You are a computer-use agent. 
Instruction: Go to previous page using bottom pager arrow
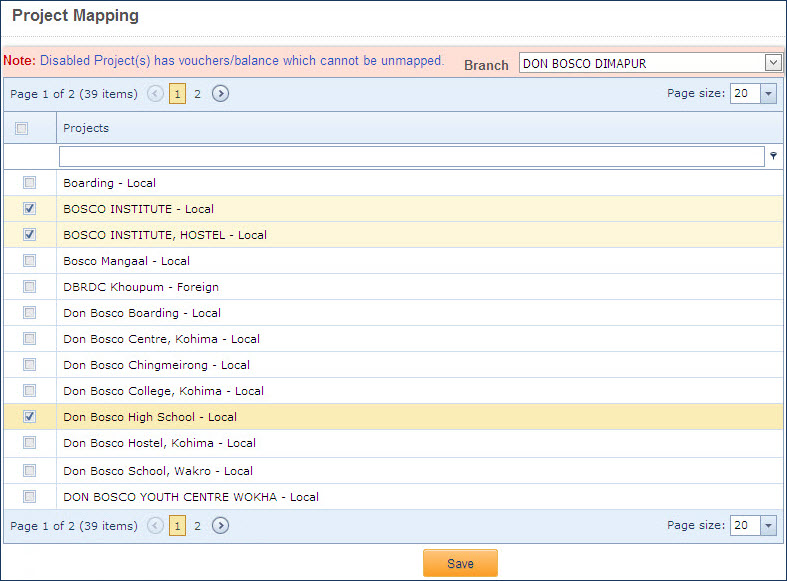(156, 525)
